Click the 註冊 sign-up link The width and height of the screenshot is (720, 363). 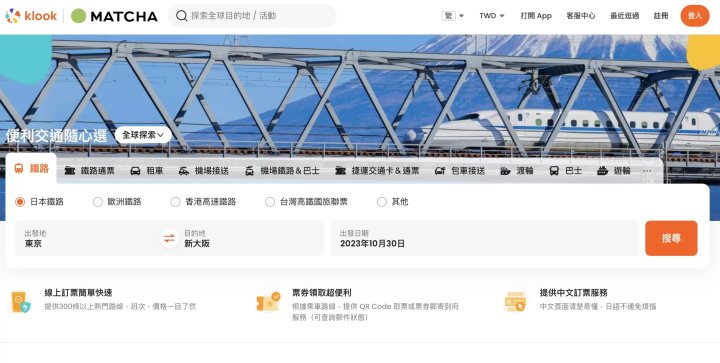coord(661,16)
